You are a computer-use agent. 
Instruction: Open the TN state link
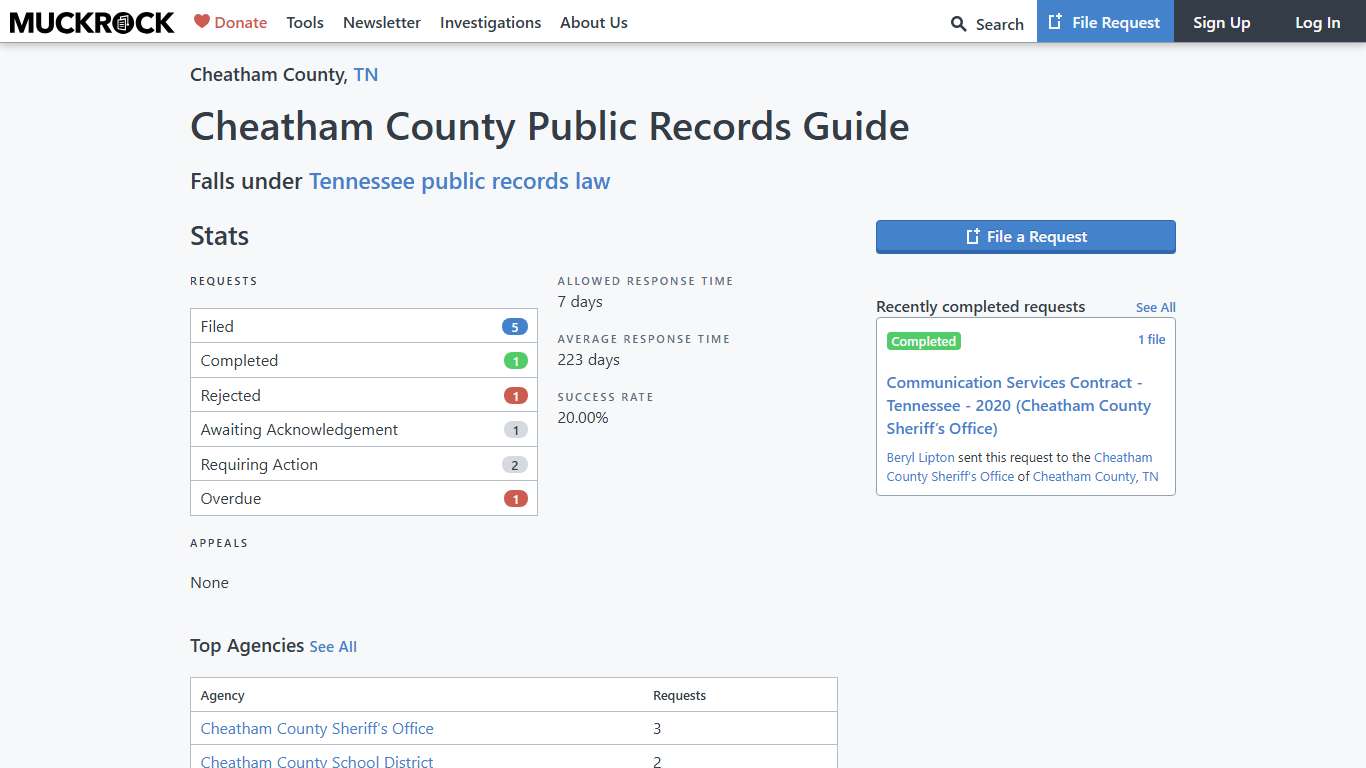366,75
